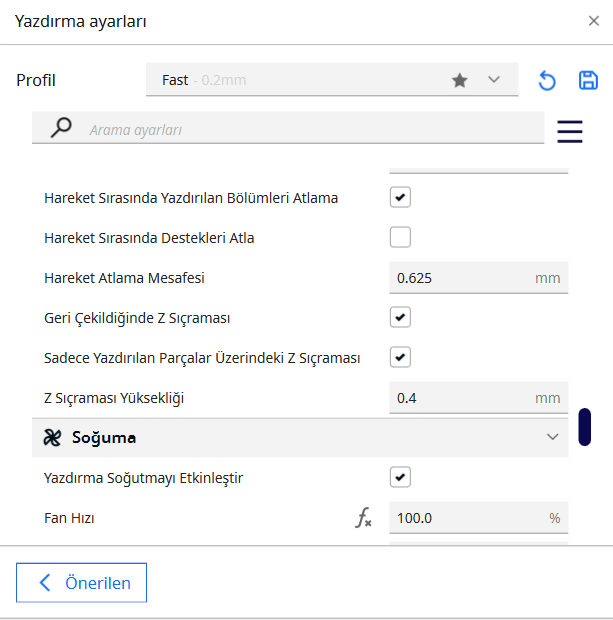The image size is (613, 620).
Task: Close the Yazdırma ayarları panel
Action: pos(594,20)
